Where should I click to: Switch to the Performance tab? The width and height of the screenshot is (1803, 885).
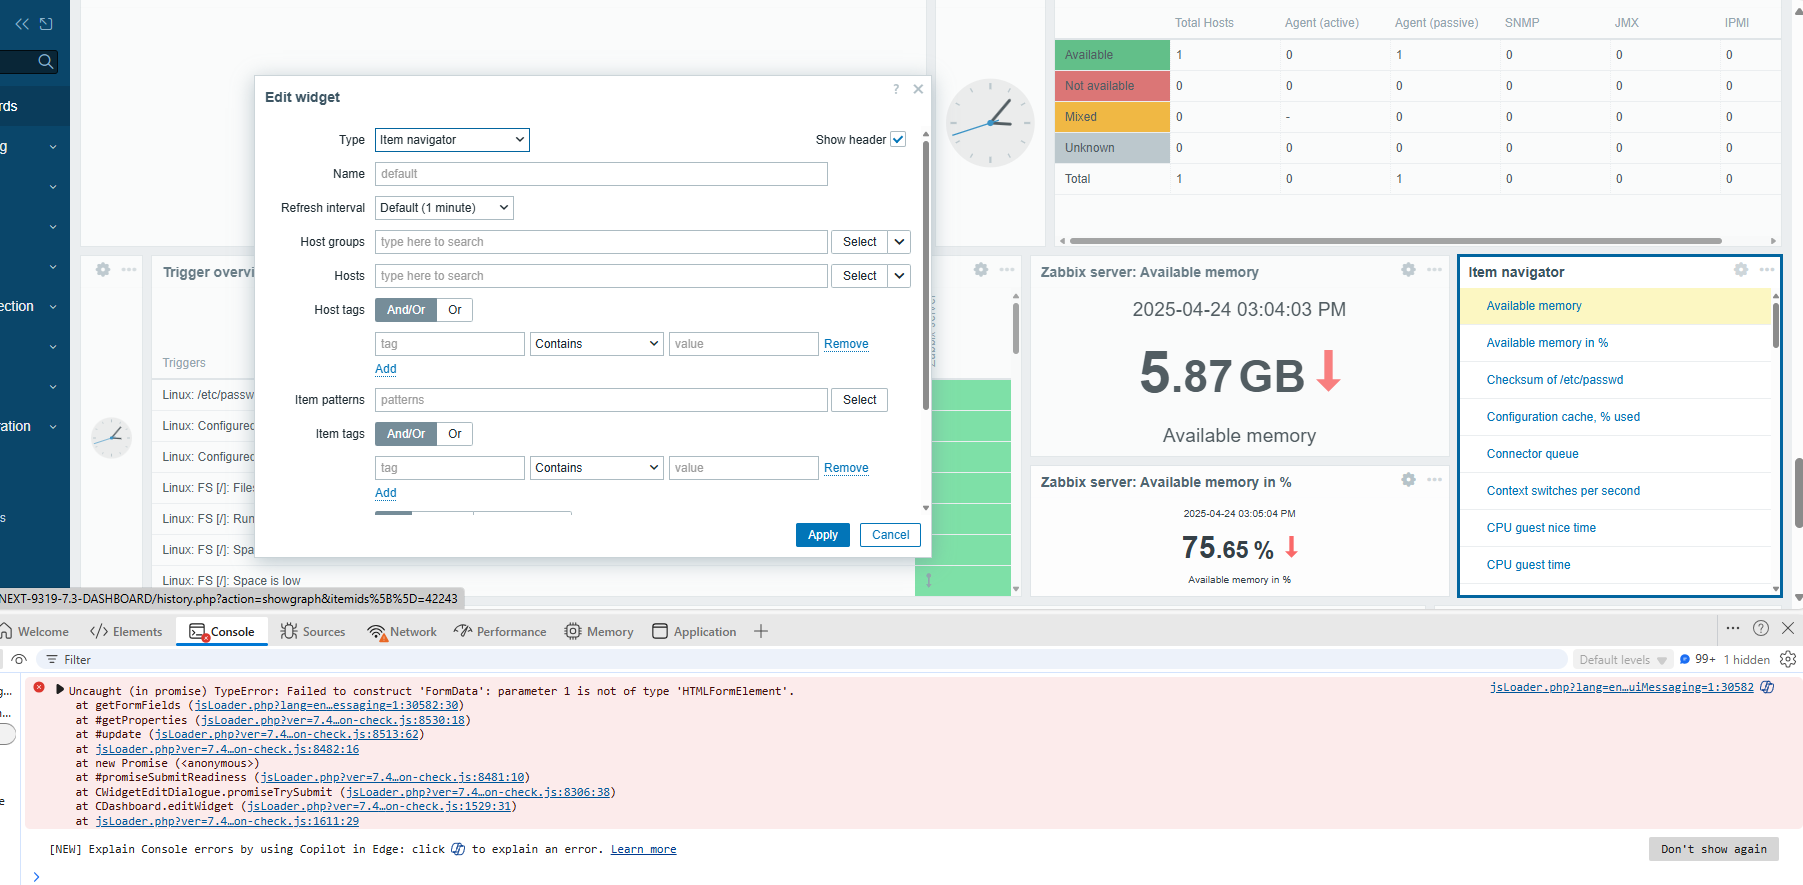click(x=500, y=631)
